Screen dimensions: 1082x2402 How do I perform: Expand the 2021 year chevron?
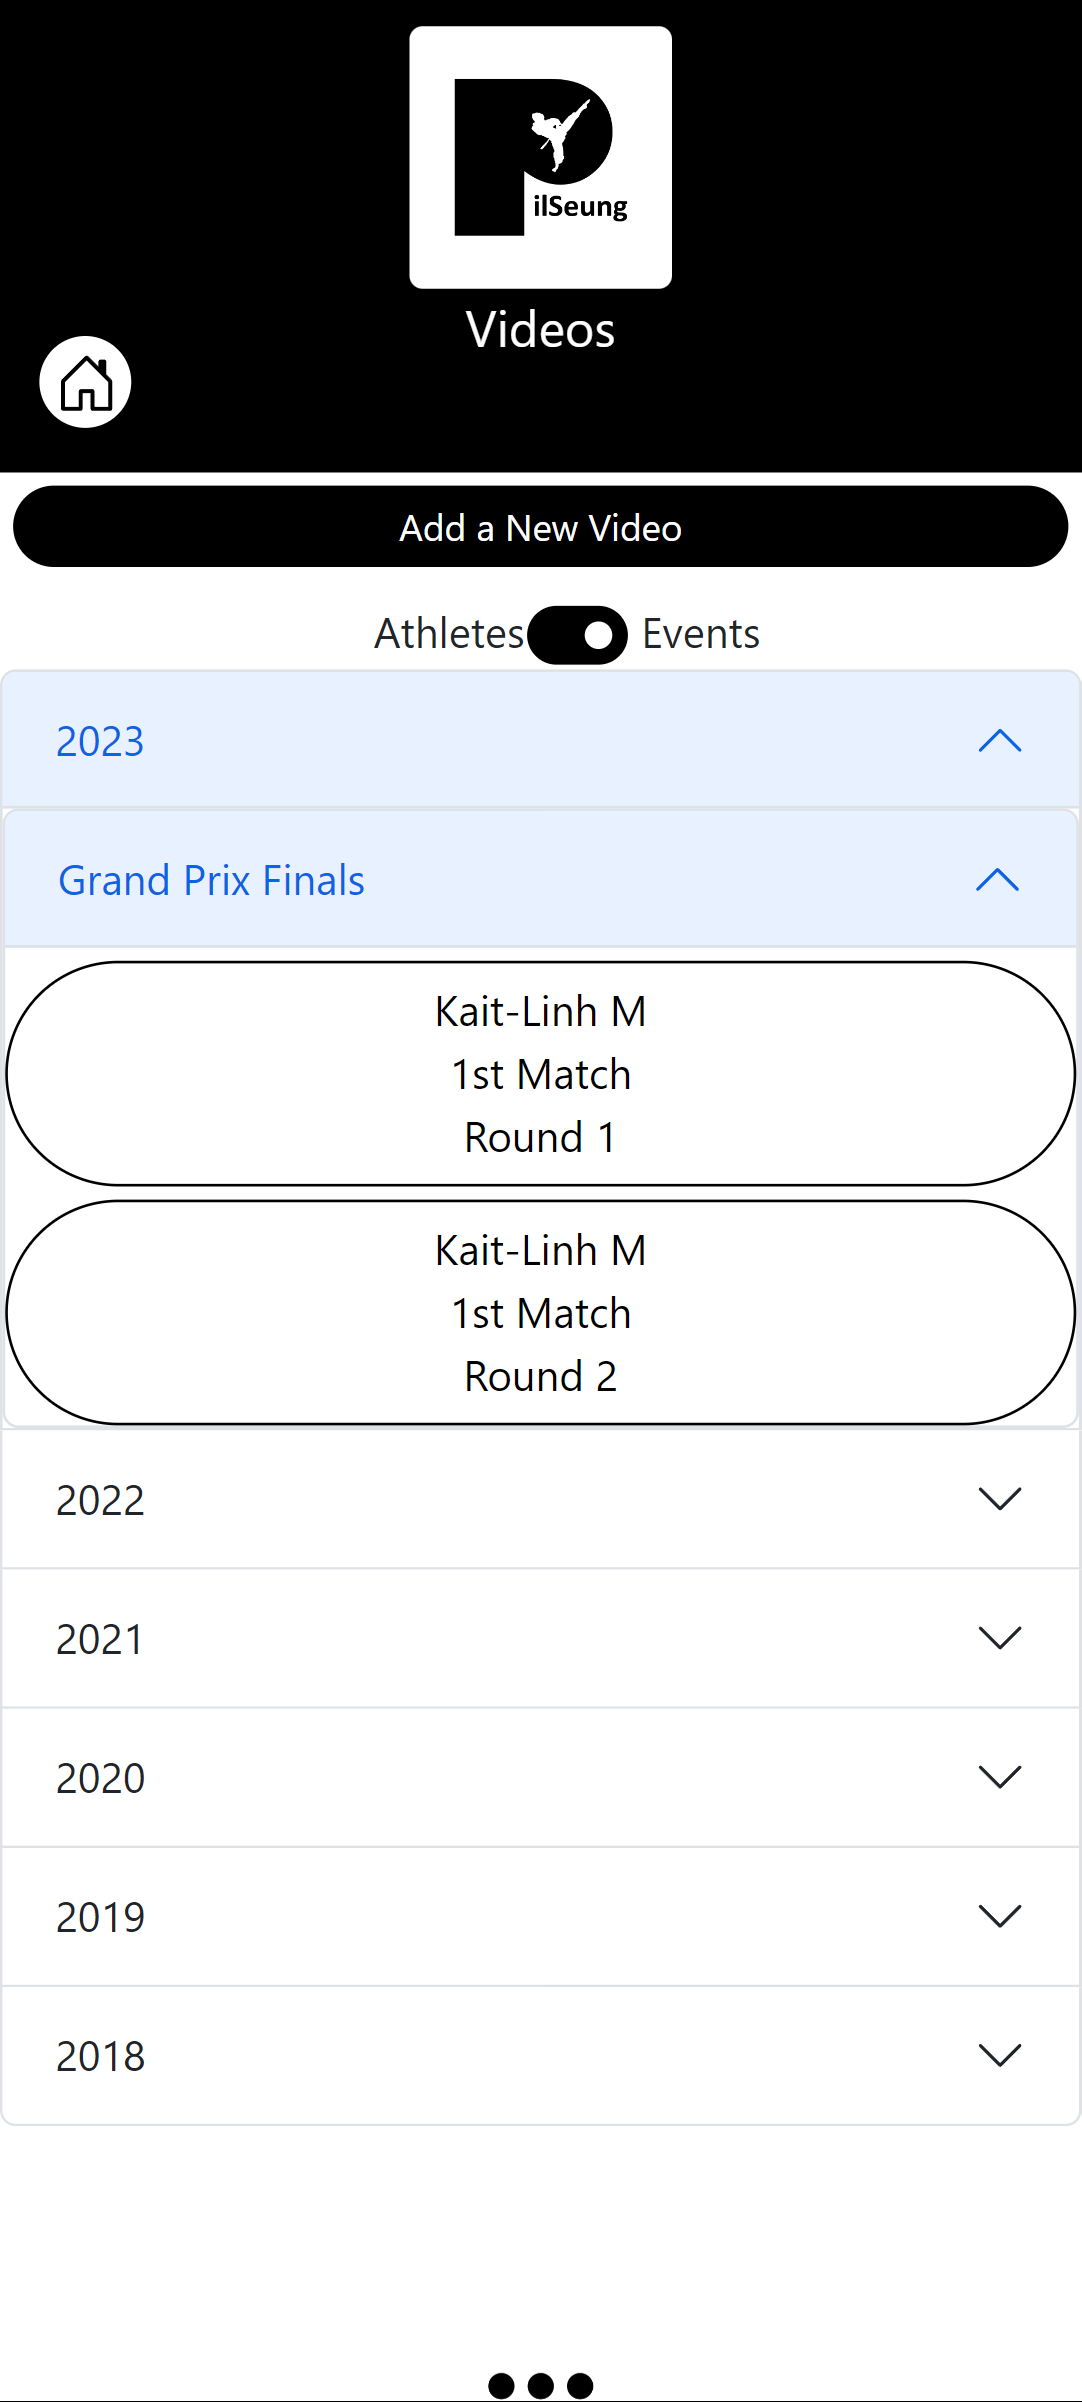point(999,1638)
